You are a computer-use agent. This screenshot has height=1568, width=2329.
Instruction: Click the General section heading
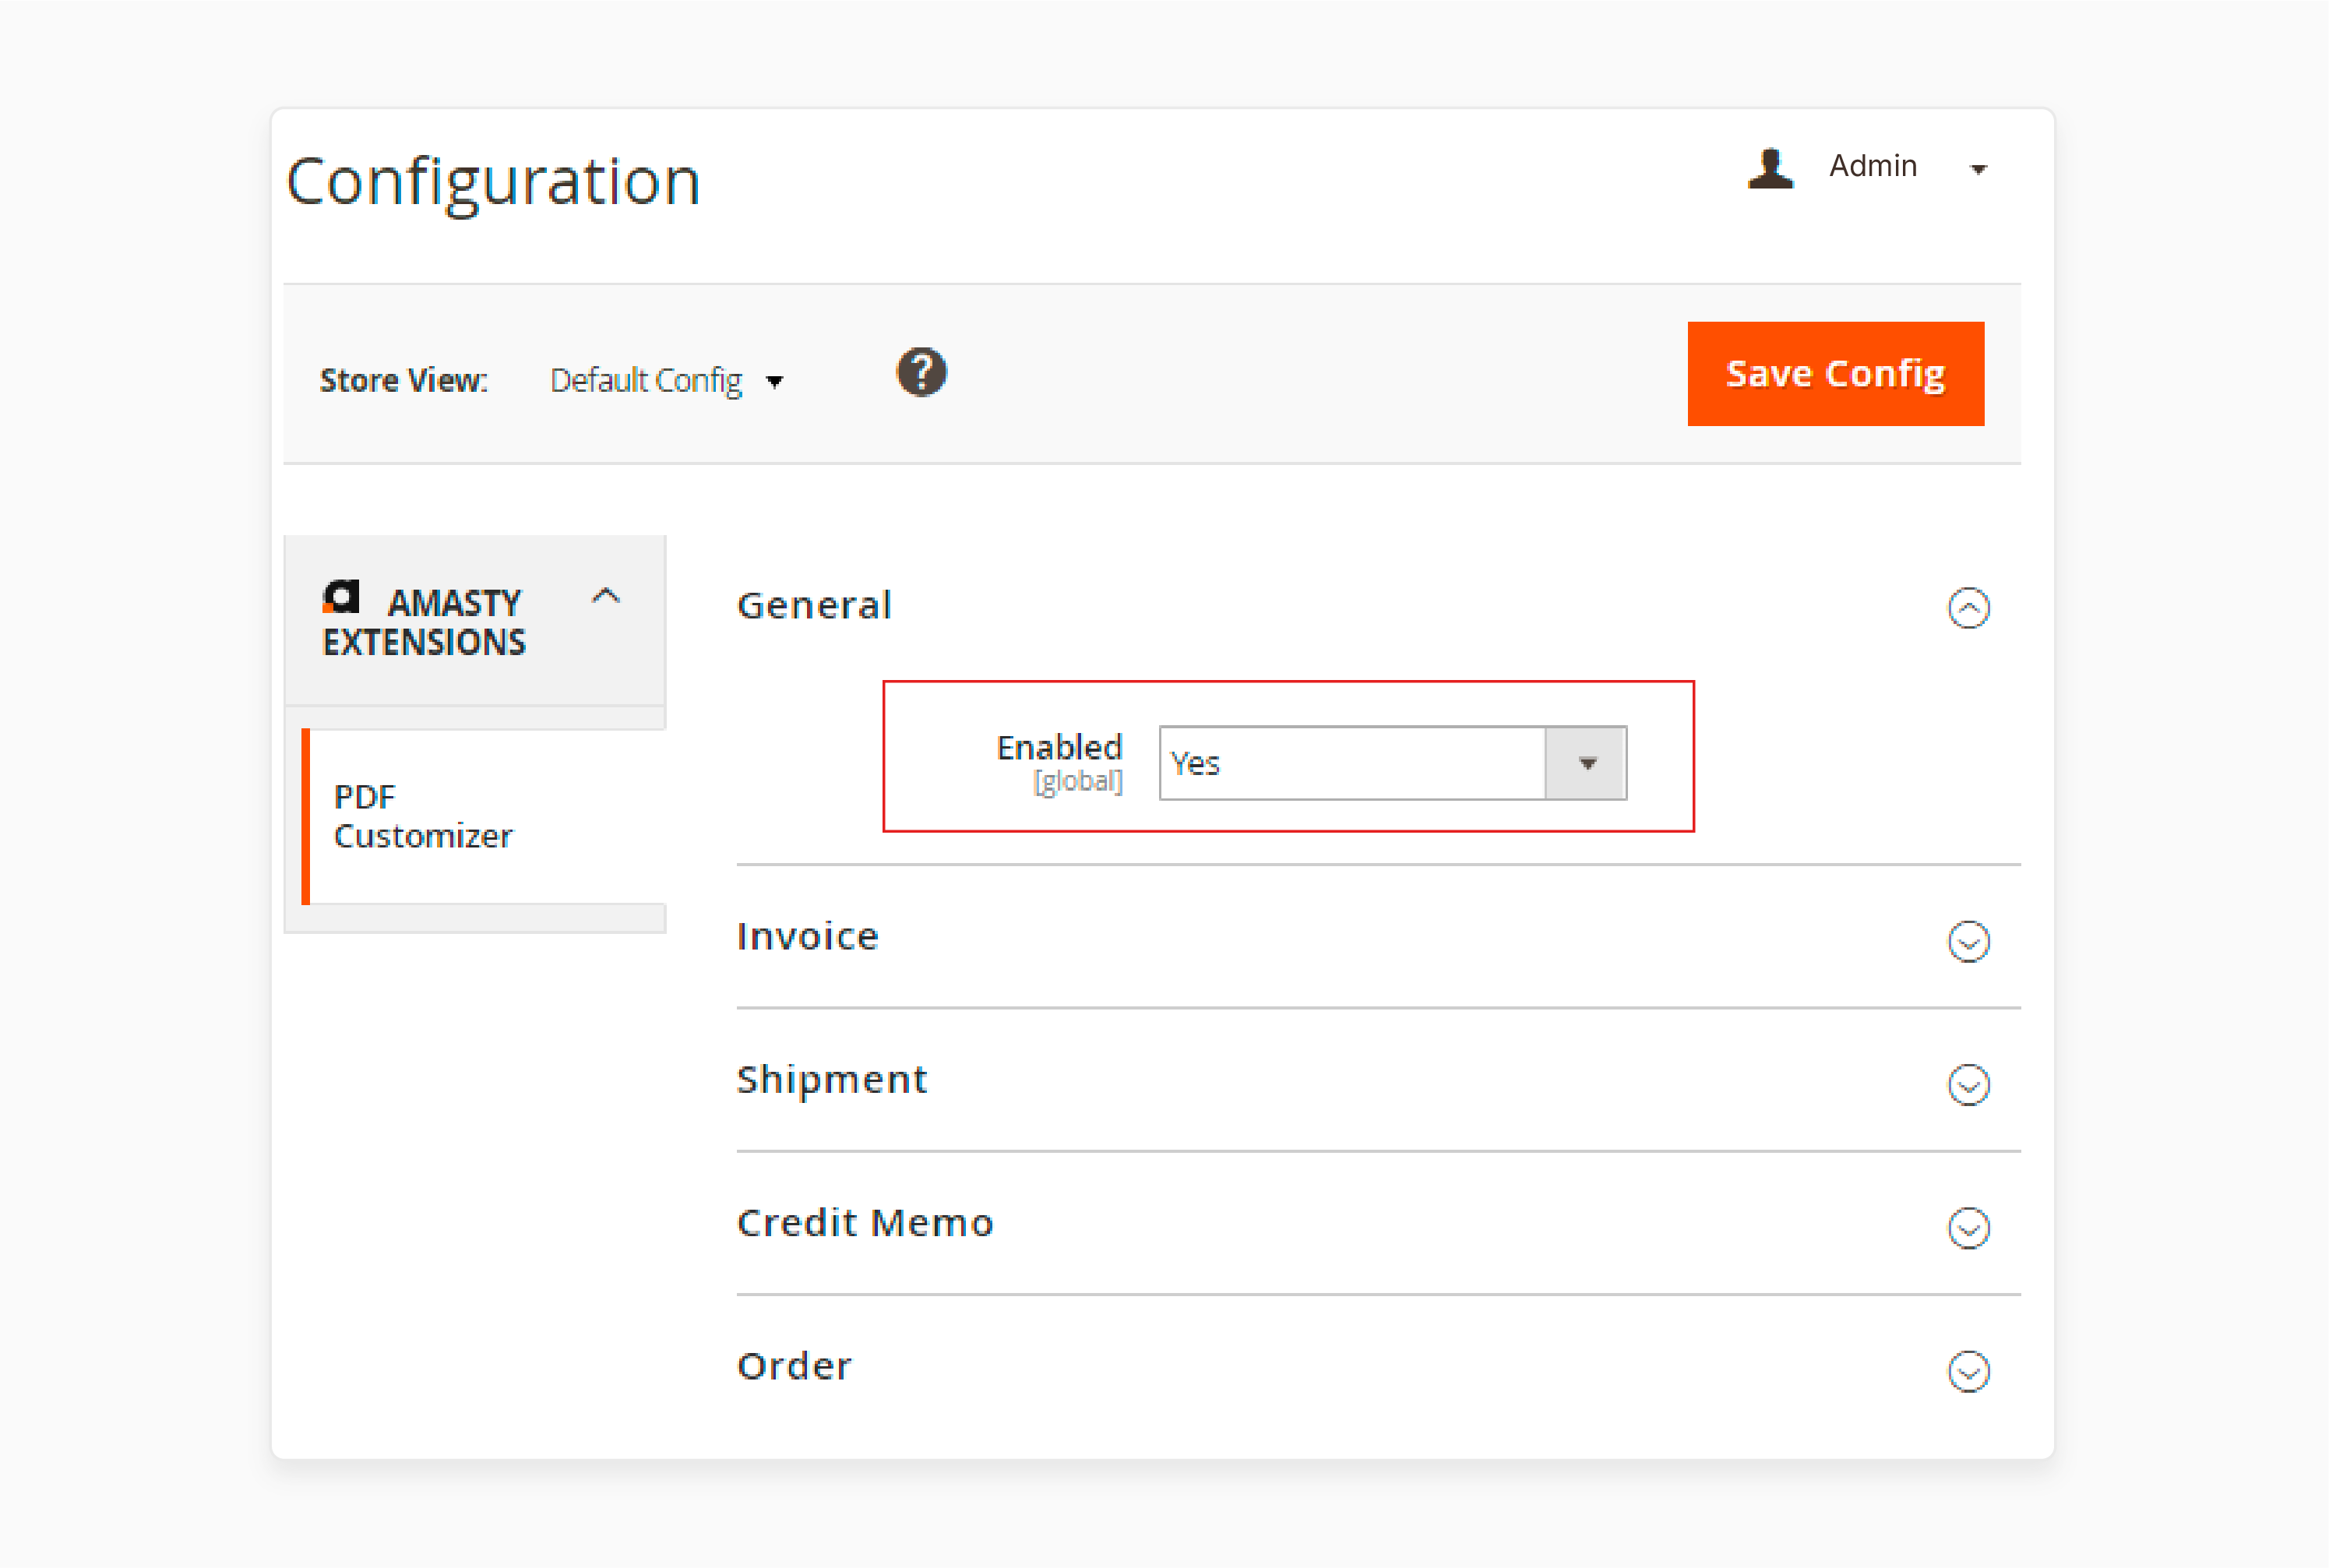pos(814,606)
